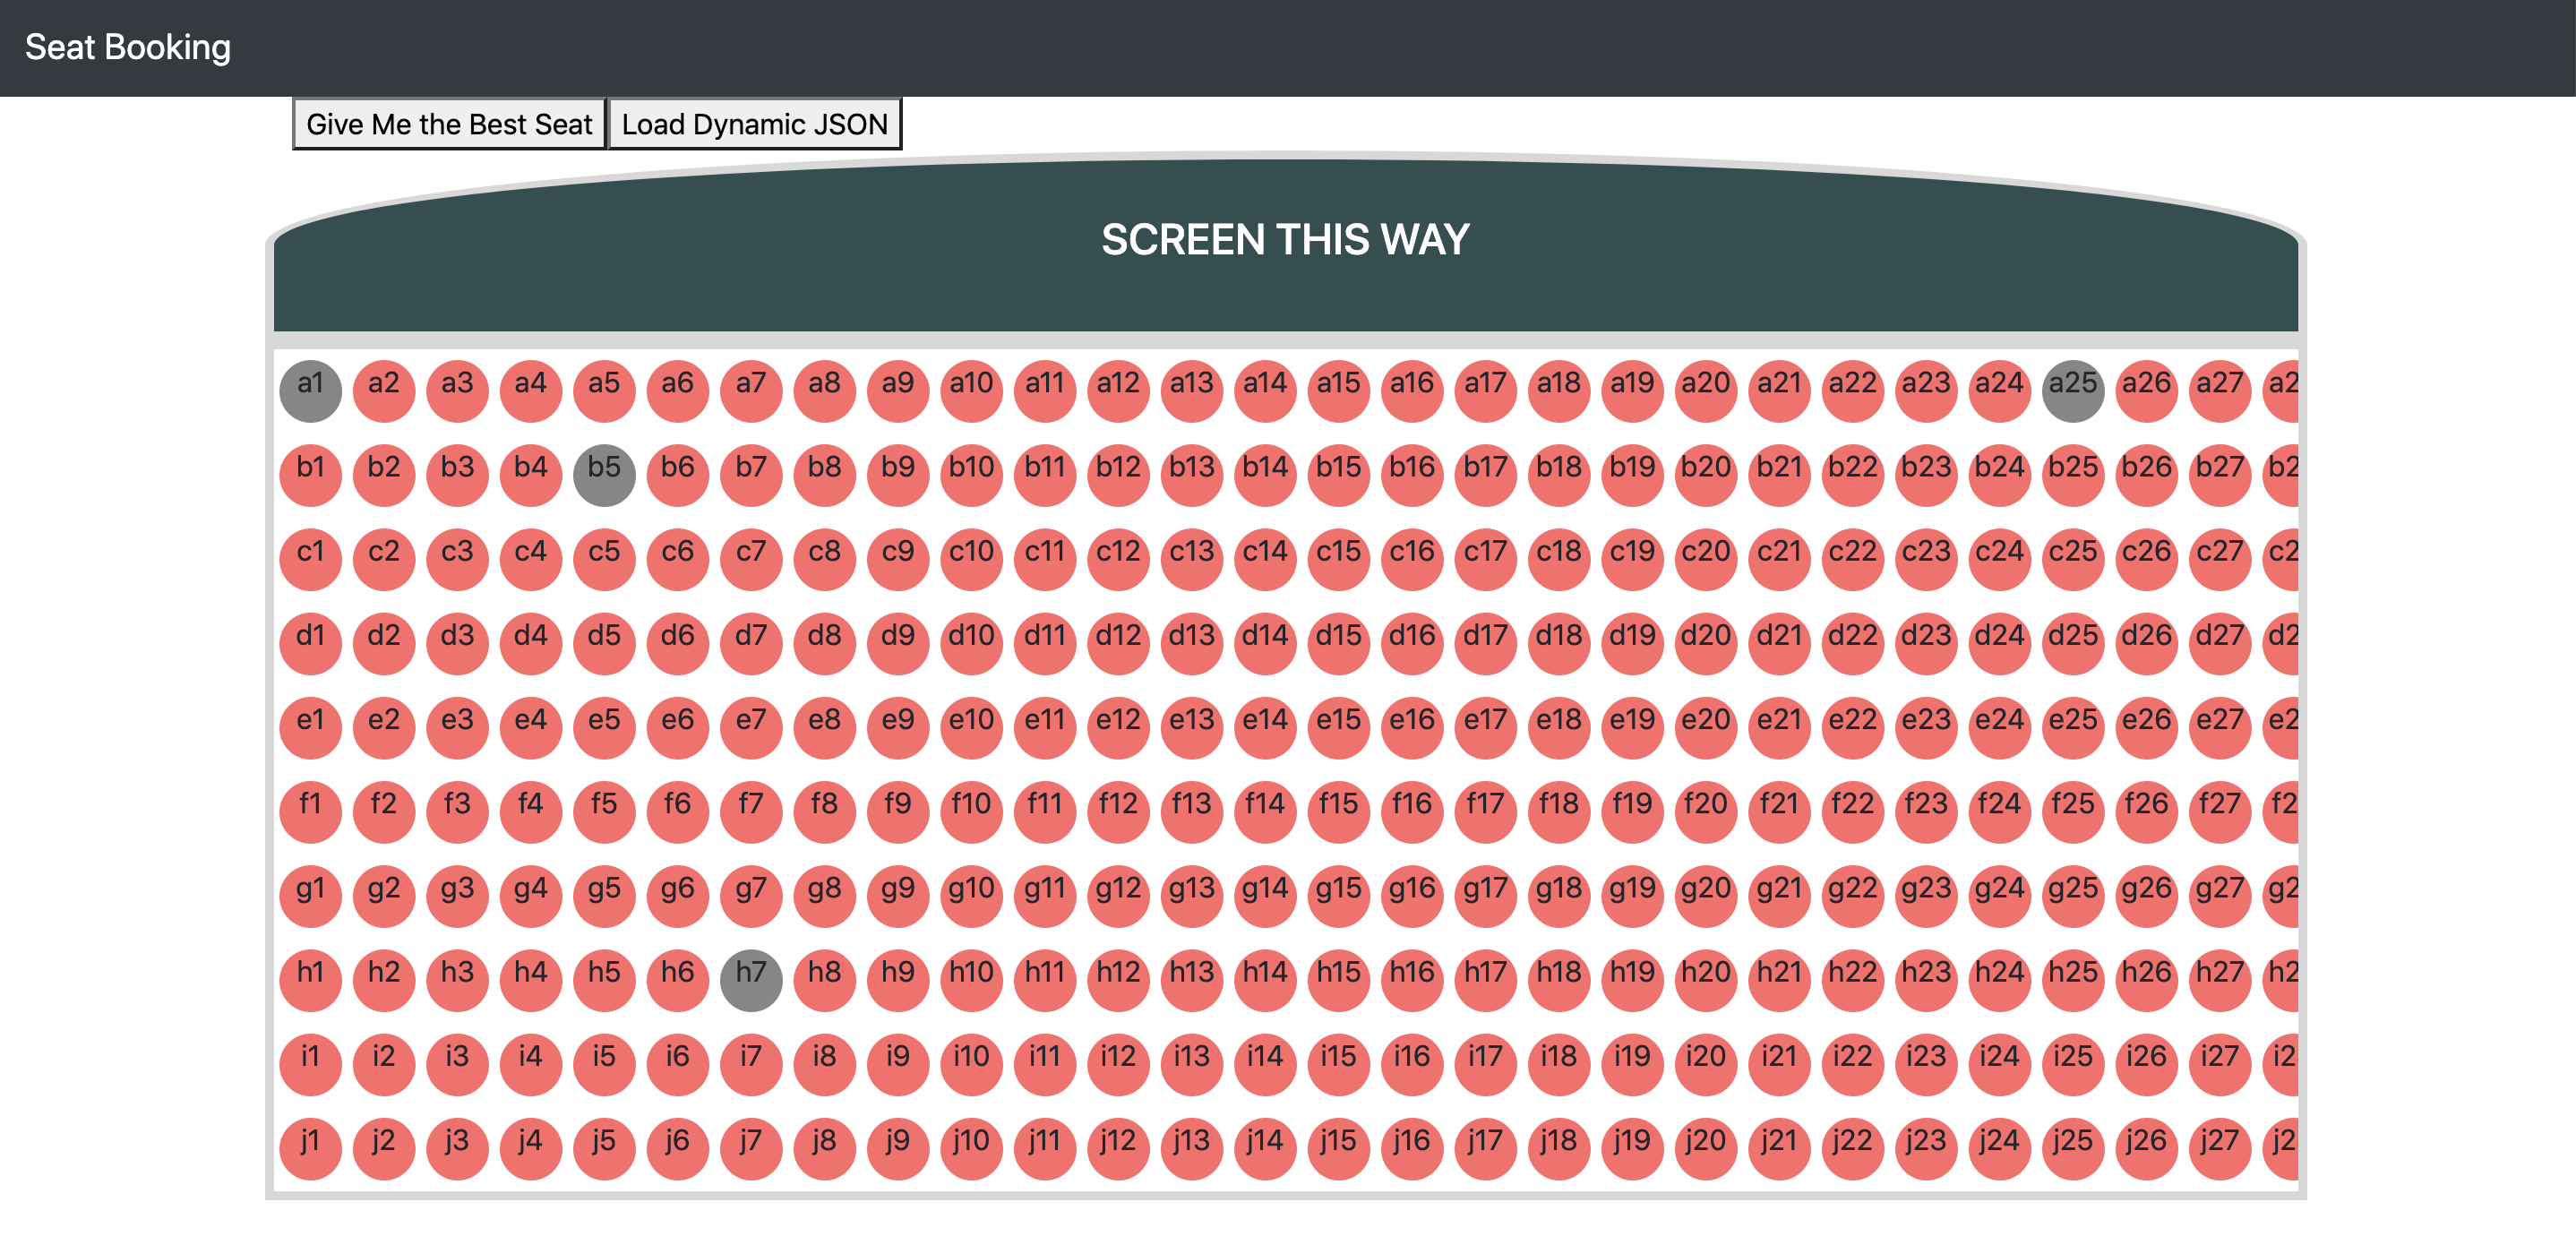Book seat b23
The height and width of the screenshot is (1245, 2576).
pos(1925,474)
